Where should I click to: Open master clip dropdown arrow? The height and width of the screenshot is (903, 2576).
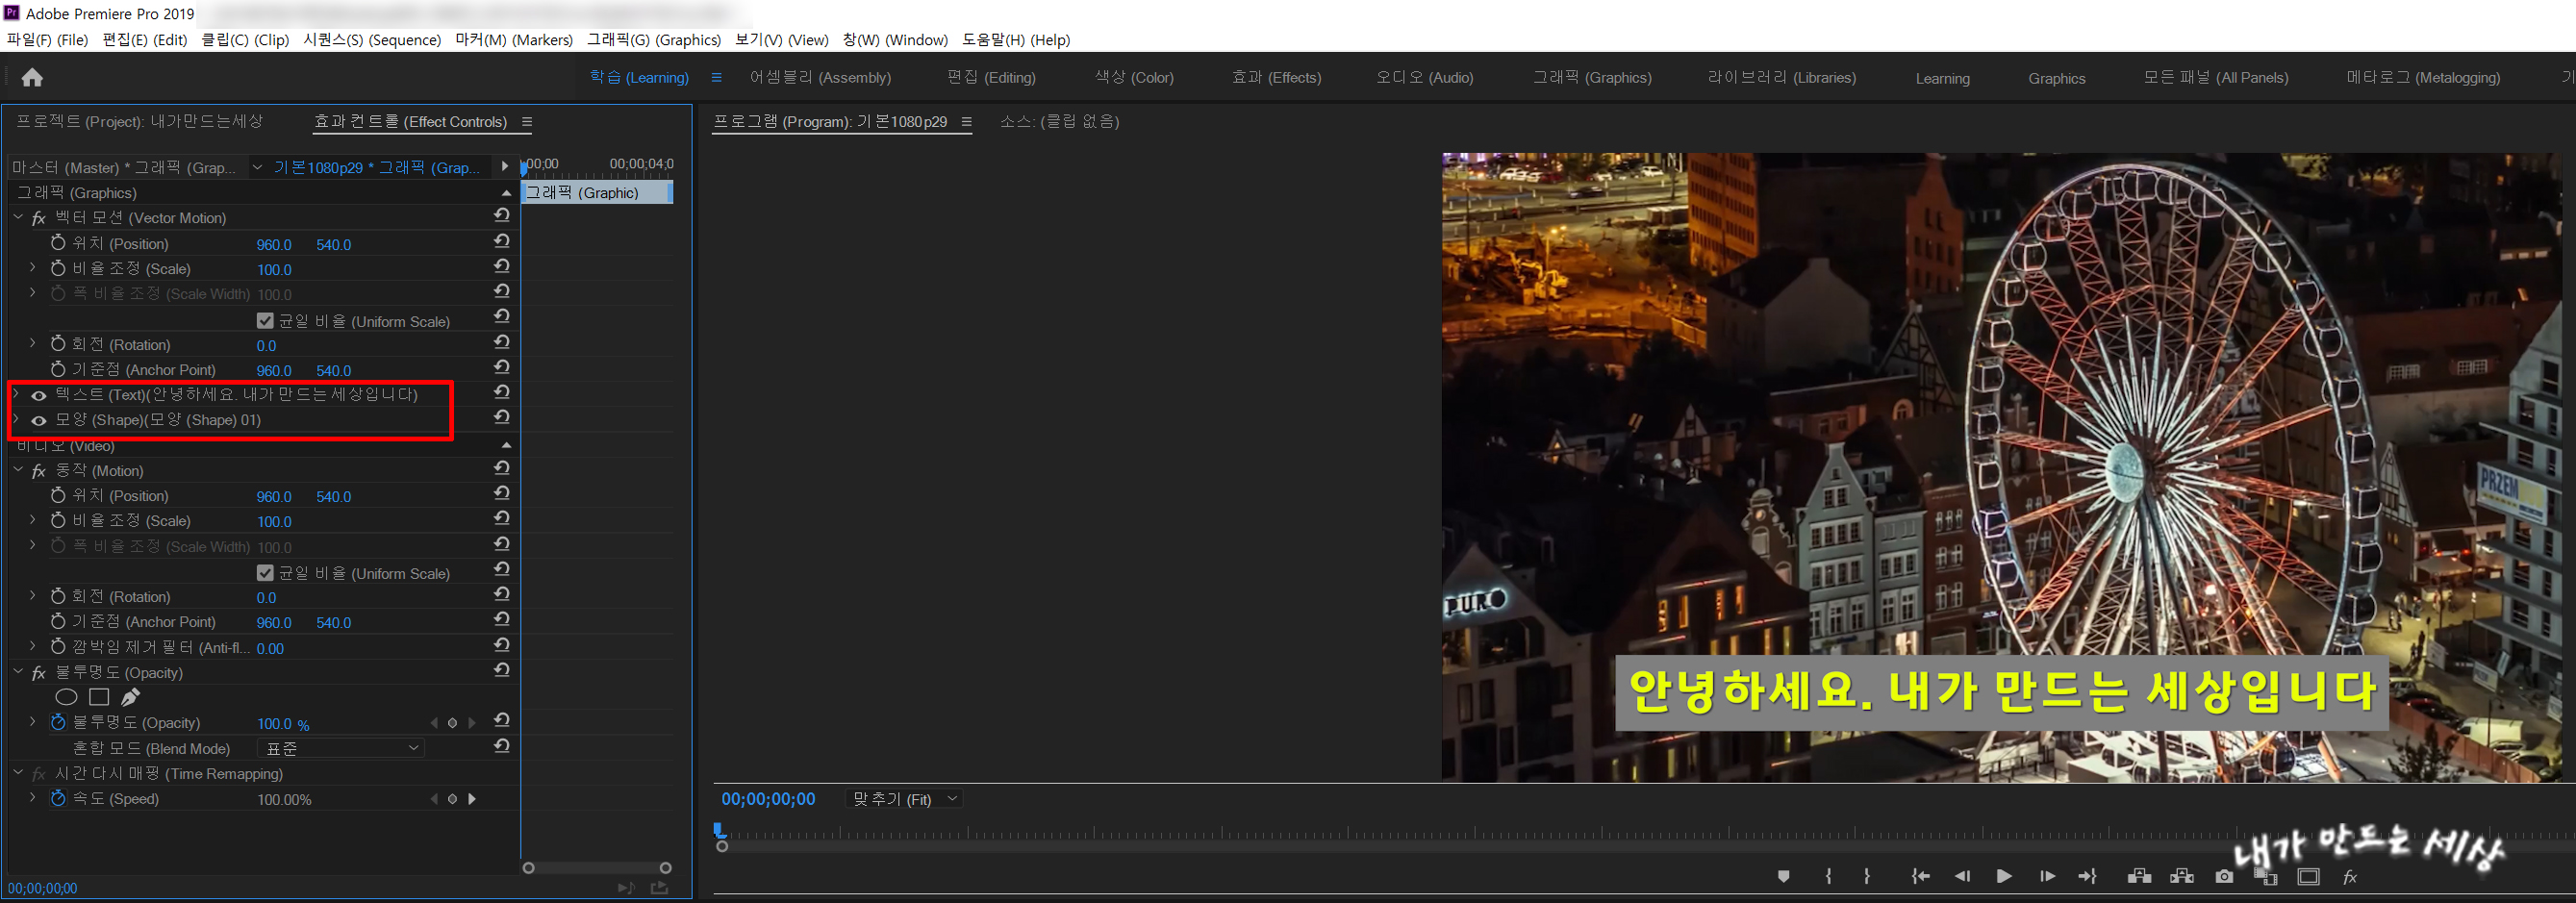click(x=257, y=167)
